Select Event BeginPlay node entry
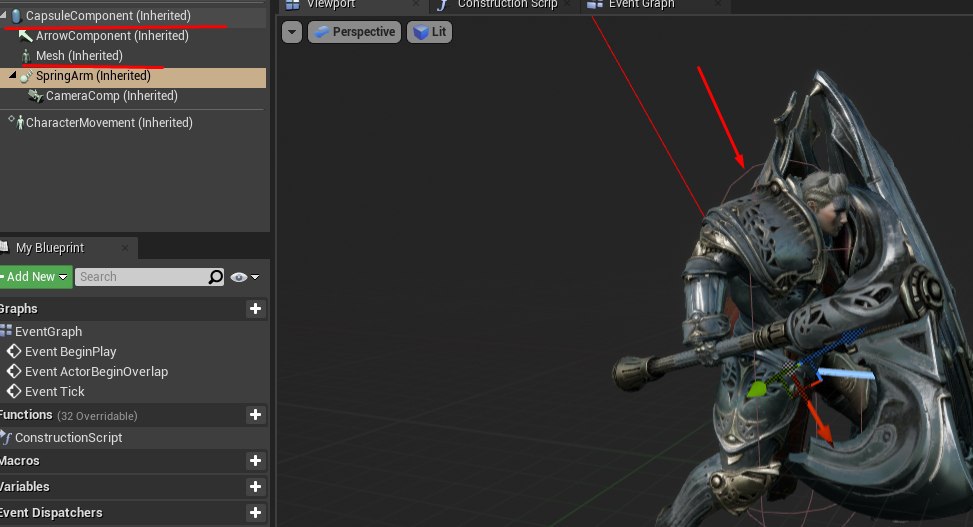The height and width of the screenshot is (527, 973). click(71, 351)
